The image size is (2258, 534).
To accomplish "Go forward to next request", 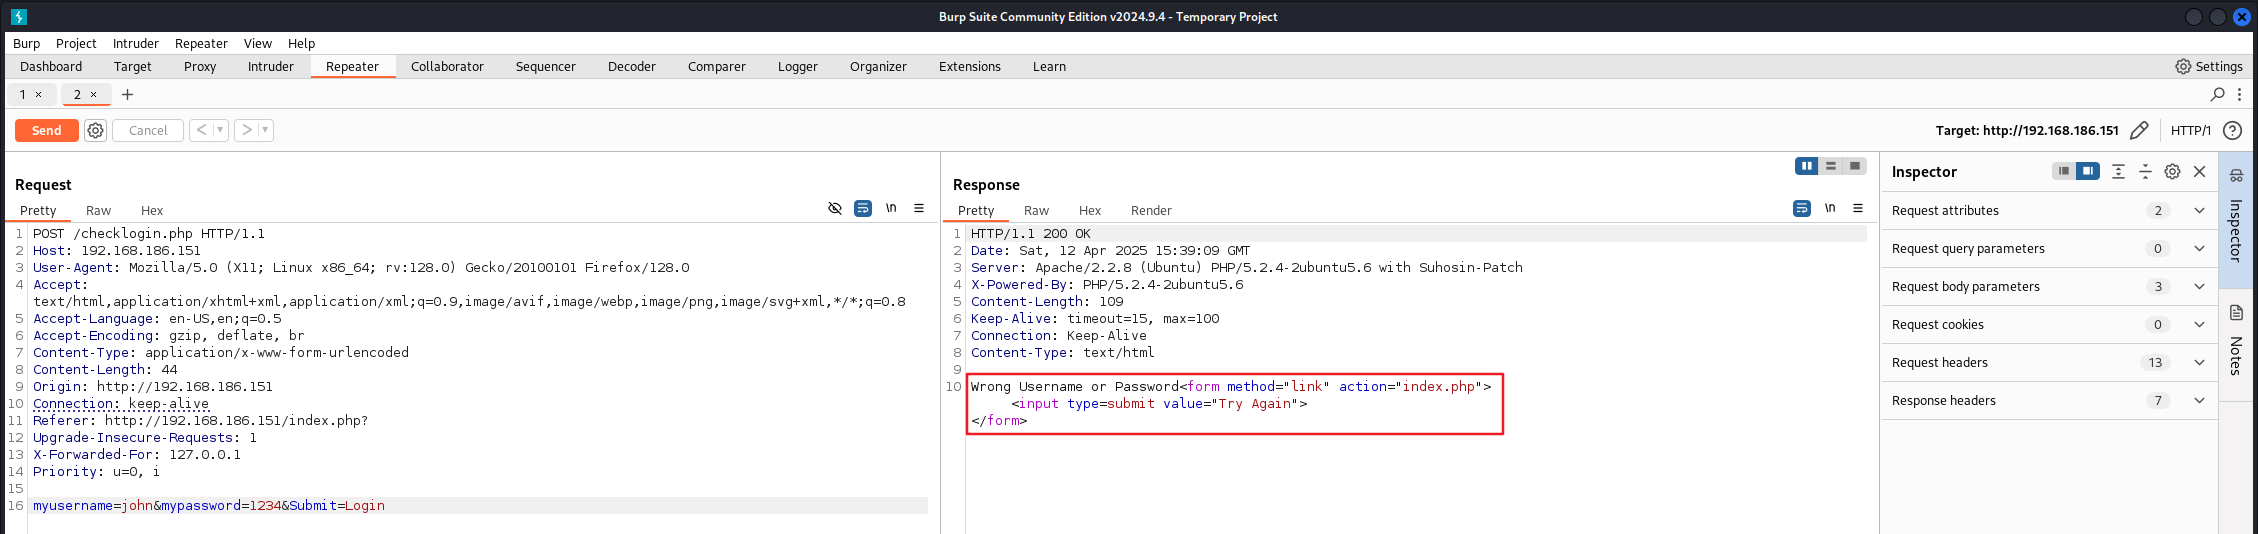I will (x=247, y=130).
